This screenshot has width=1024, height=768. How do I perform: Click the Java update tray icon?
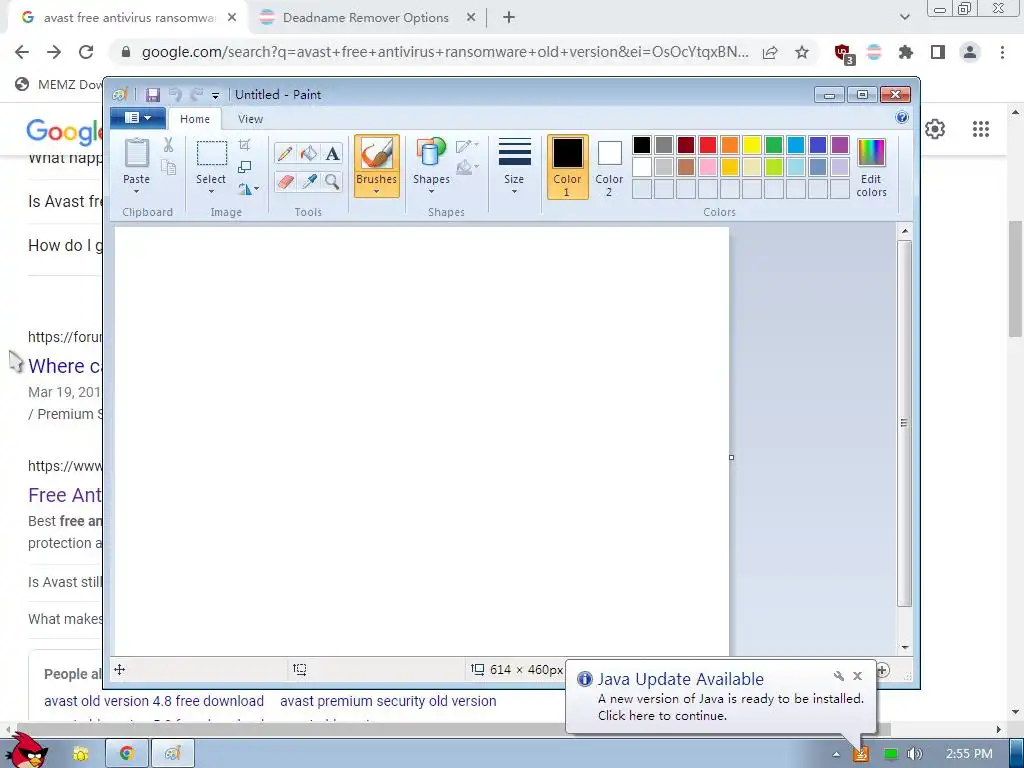pyautogui.click(x=861, y=754)
